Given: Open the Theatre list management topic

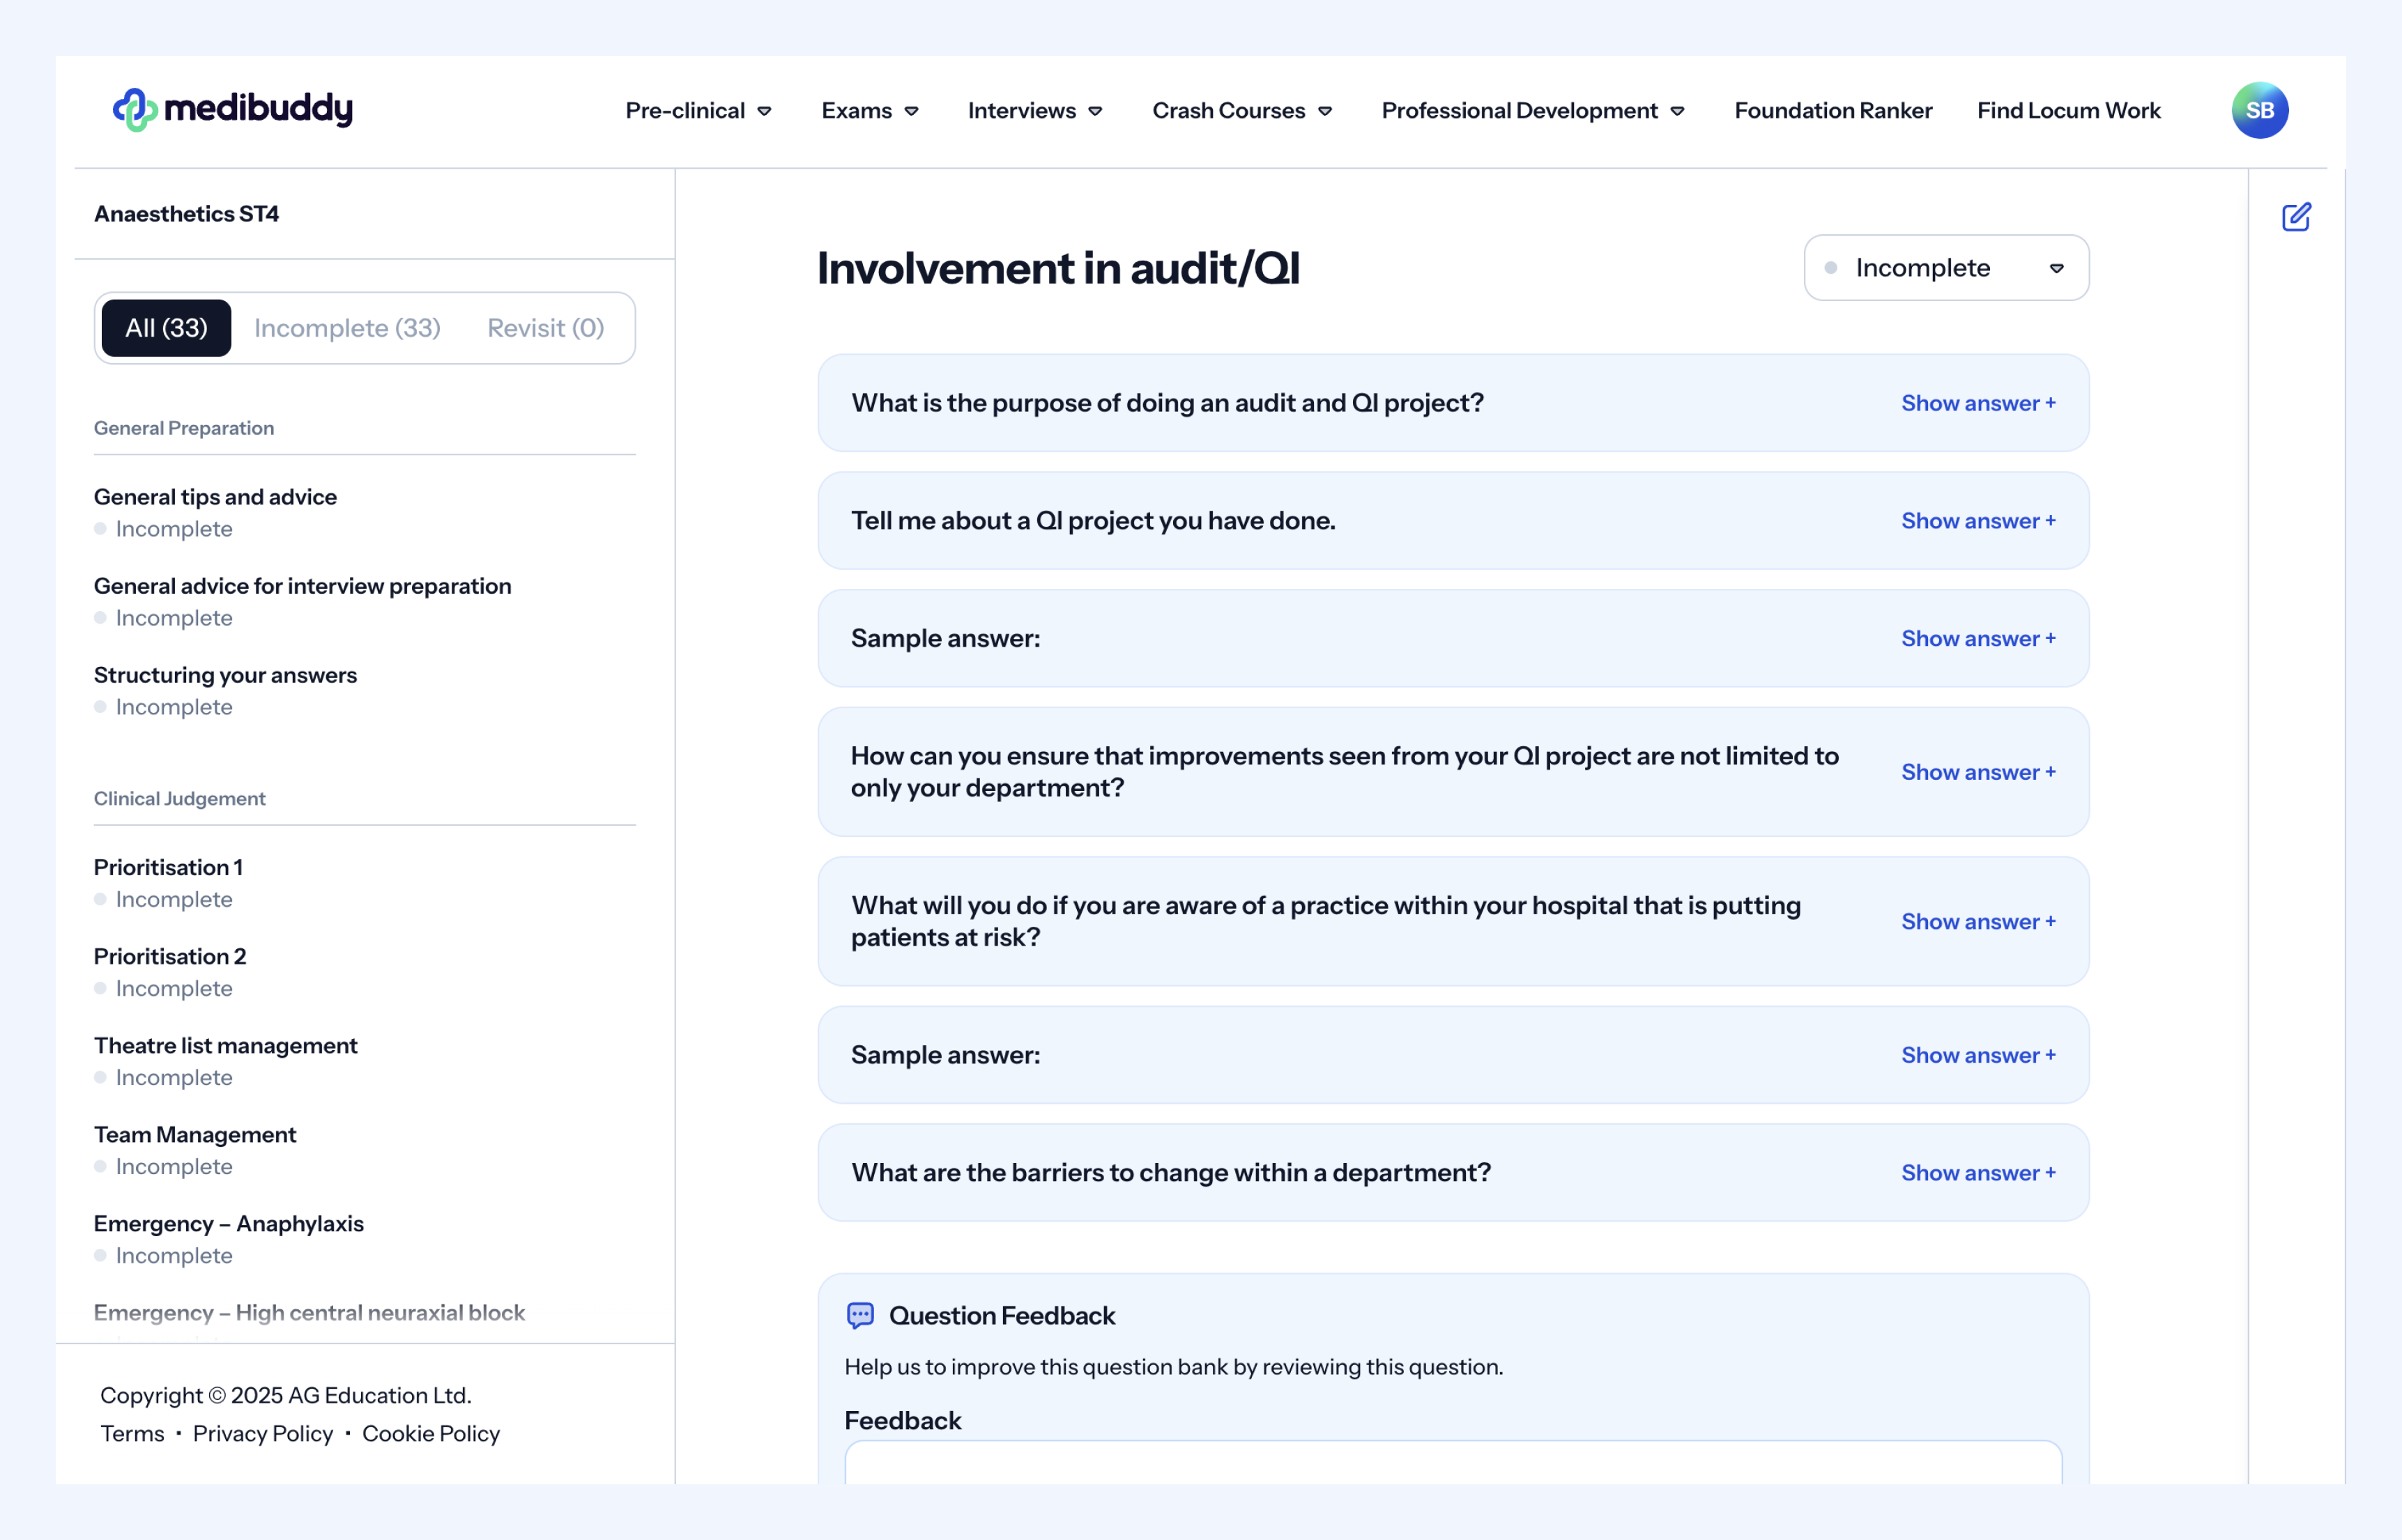Looking at the screenshot, I should click(226, 1045).
